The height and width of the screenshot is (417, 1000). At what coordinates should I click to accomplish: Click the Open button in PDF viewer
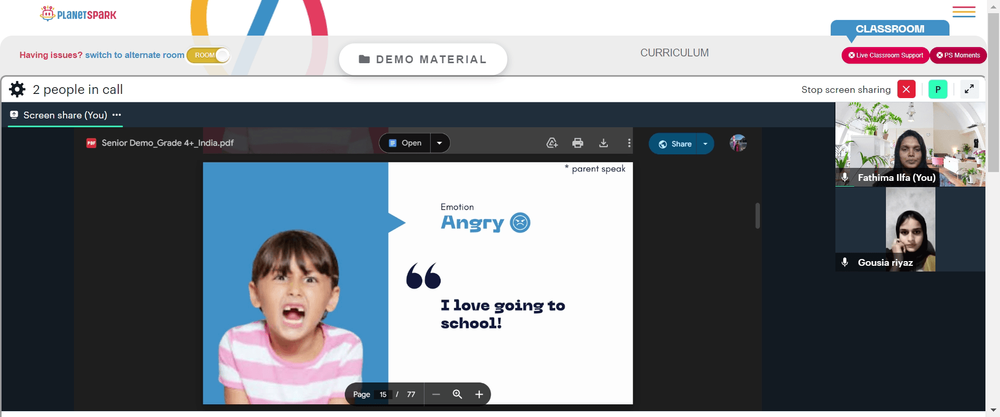[x=405, y=143]
